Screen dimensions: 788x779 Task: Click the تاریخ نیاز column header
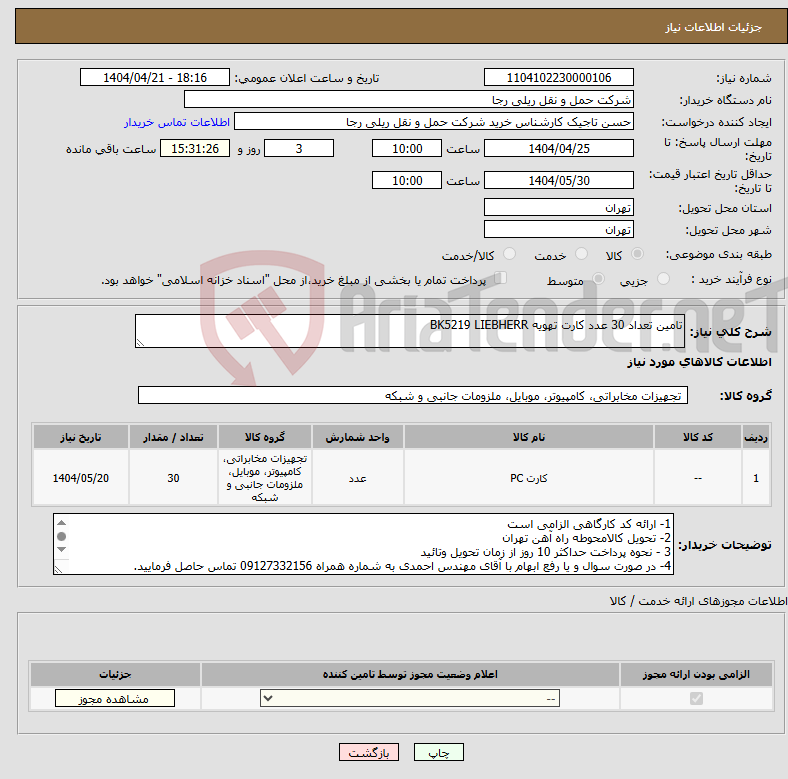(x=81, y=437)
